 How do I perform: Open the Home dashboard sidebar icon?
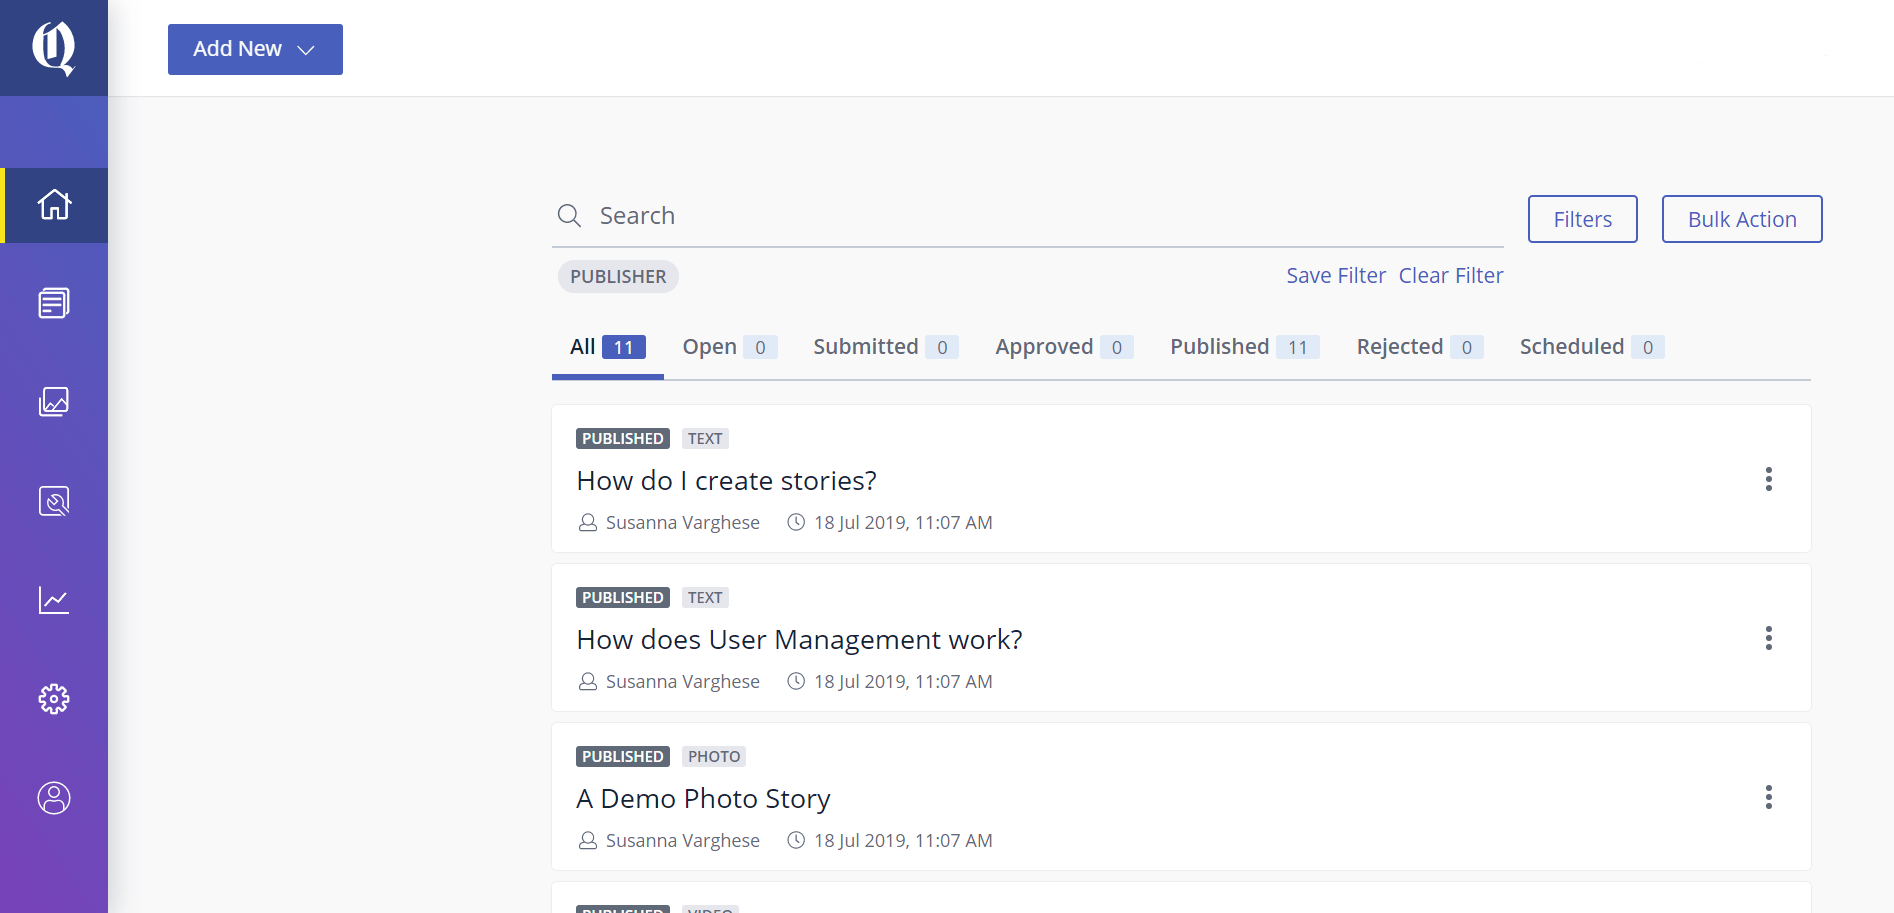click(54, 205)
